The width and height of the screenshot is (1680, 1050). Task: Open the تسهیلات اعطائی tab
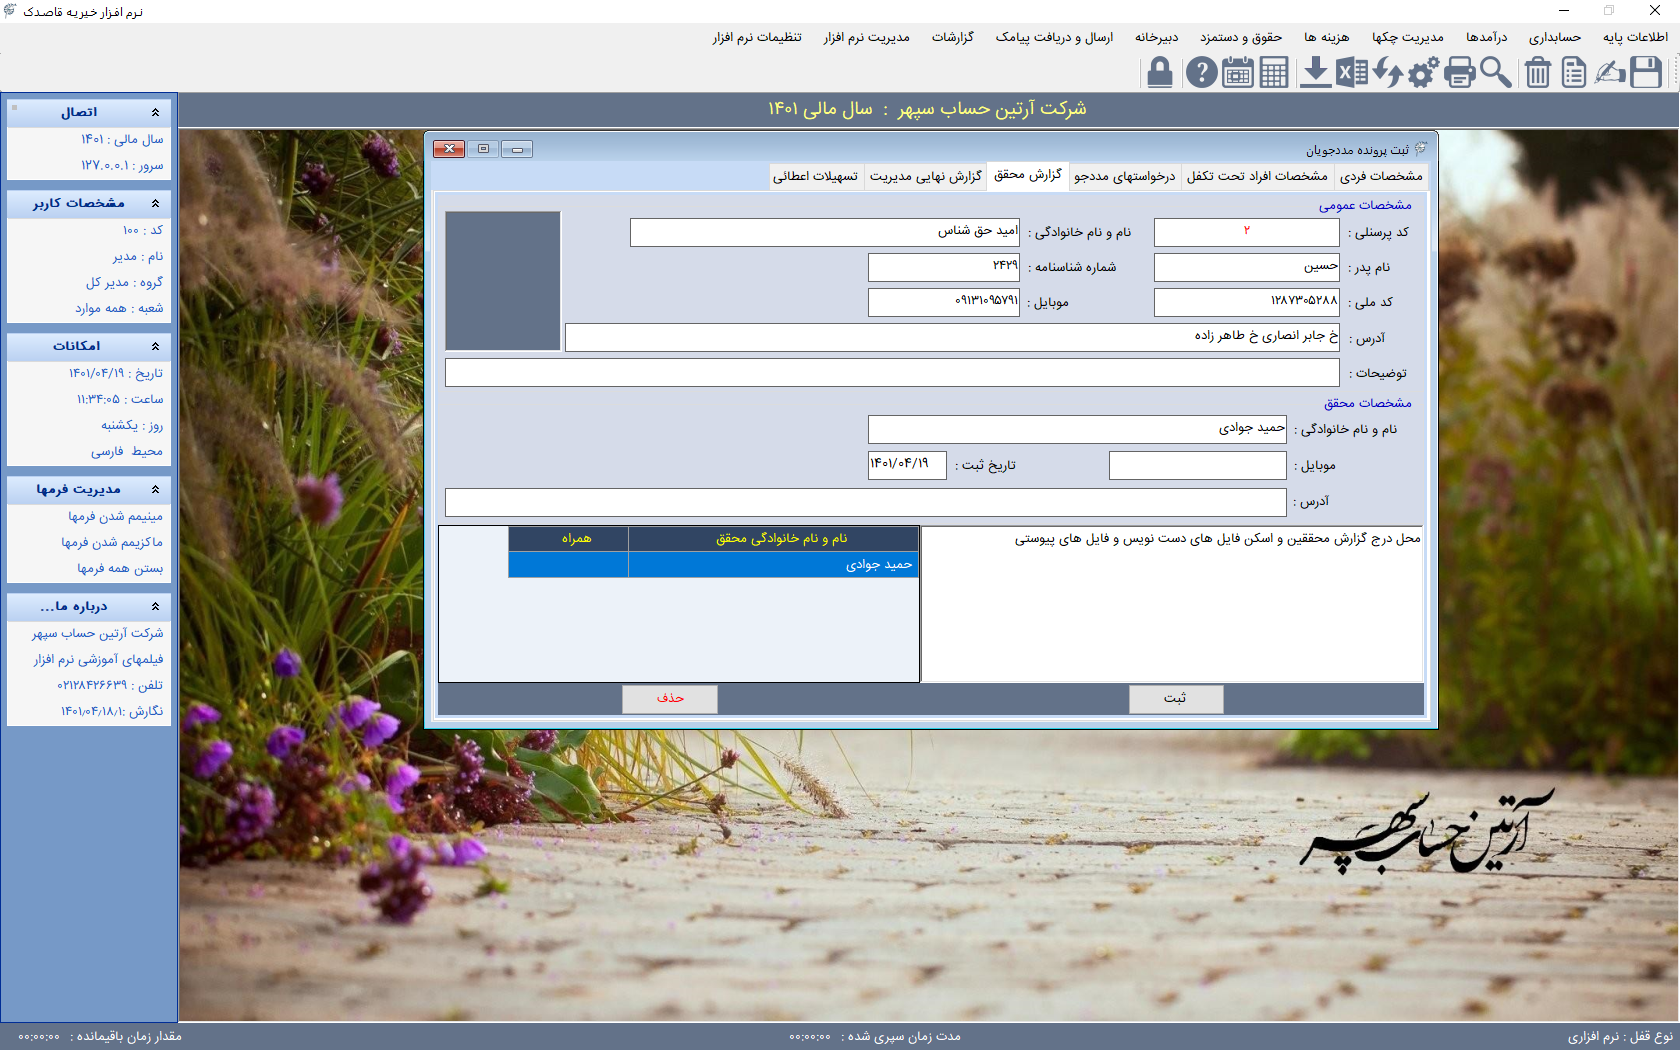pos(815,176)
